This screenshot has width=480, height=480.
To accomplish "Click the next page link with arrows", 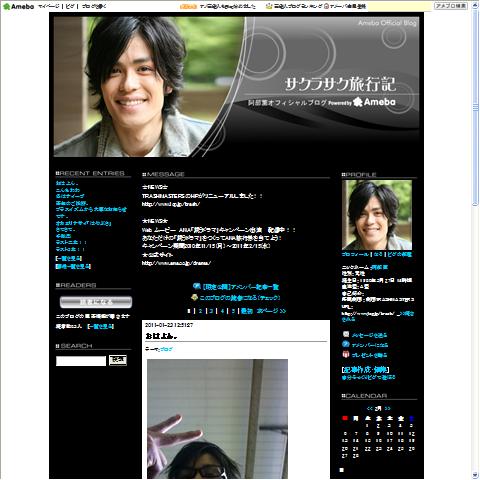I will click(x=271, y=311).
